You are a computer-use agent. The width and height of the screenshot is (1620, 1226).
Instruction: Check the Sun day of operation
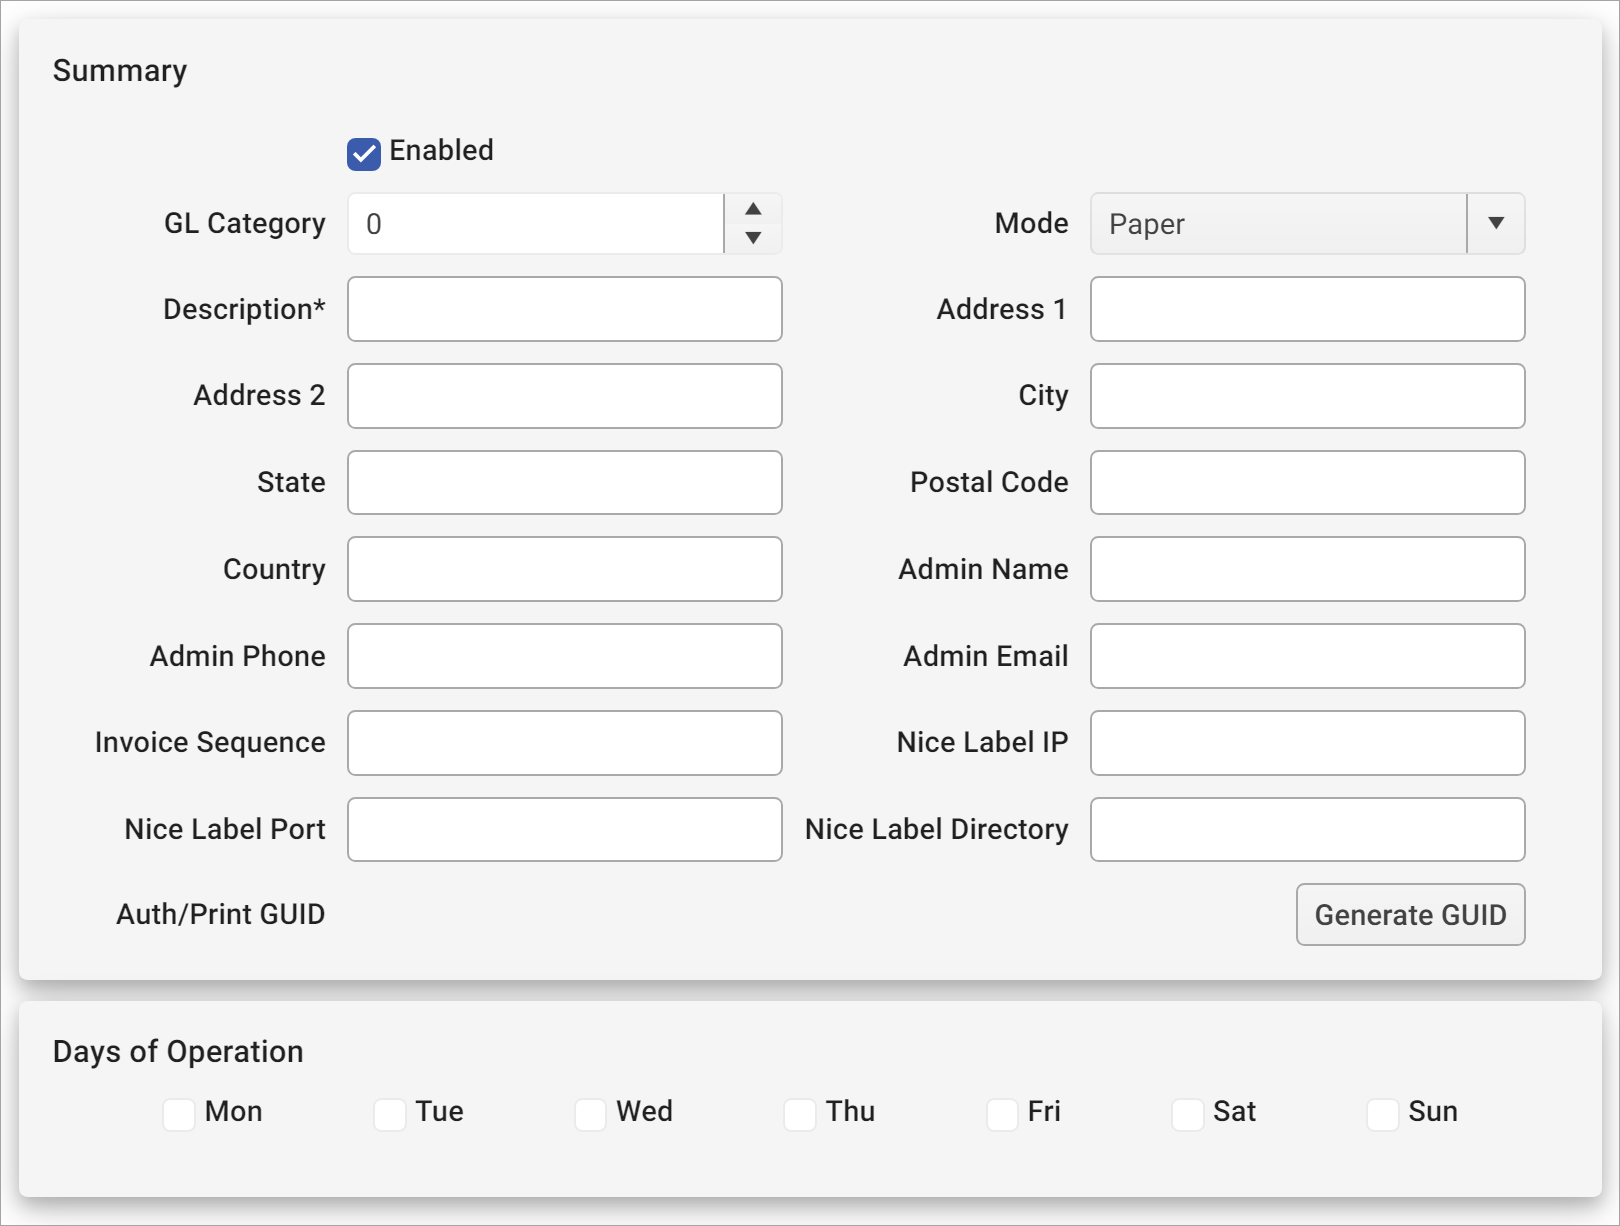(x=1383, y=1113)
